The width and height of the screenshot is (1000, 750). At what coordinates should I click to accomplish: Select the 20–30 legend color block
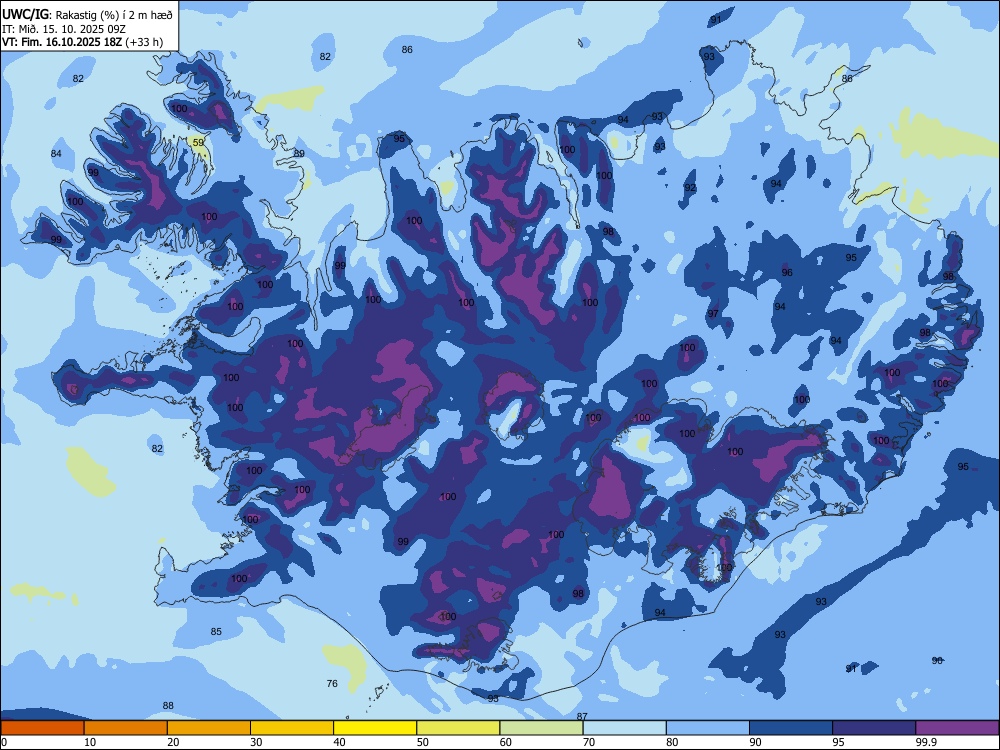tap(209, 728)
